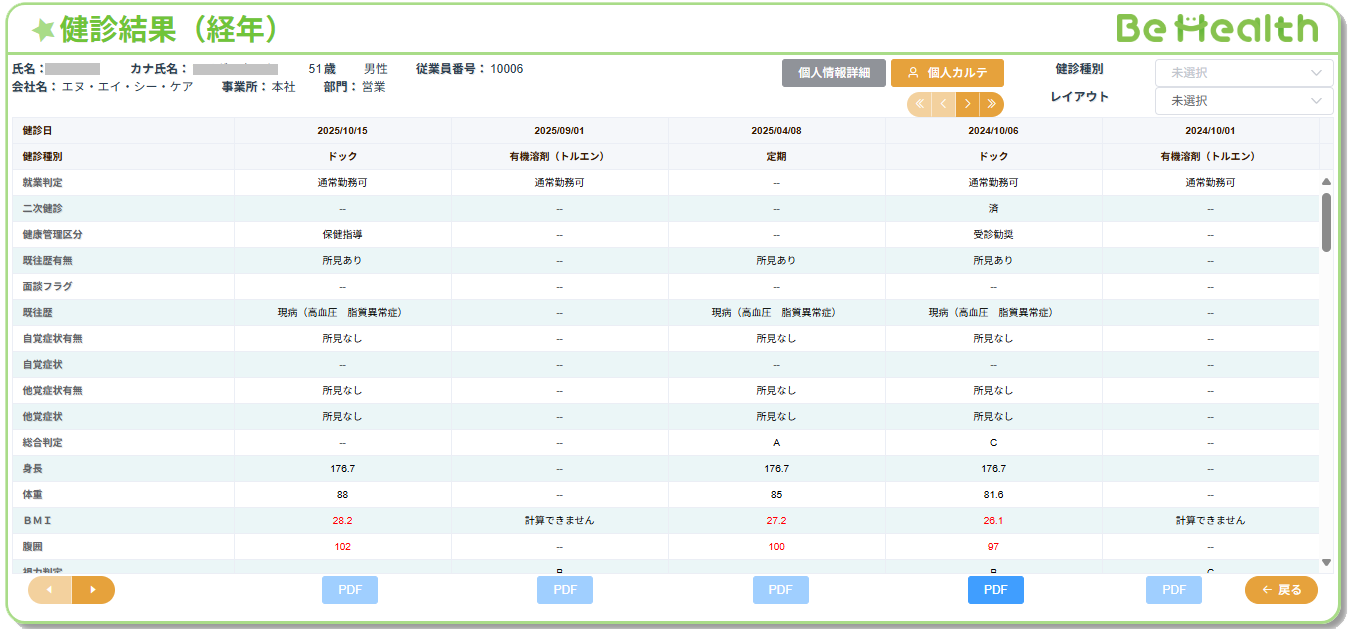Click the 総合判定 row label
Viewport: 1350px width, 629px height.
pos(43,443)
